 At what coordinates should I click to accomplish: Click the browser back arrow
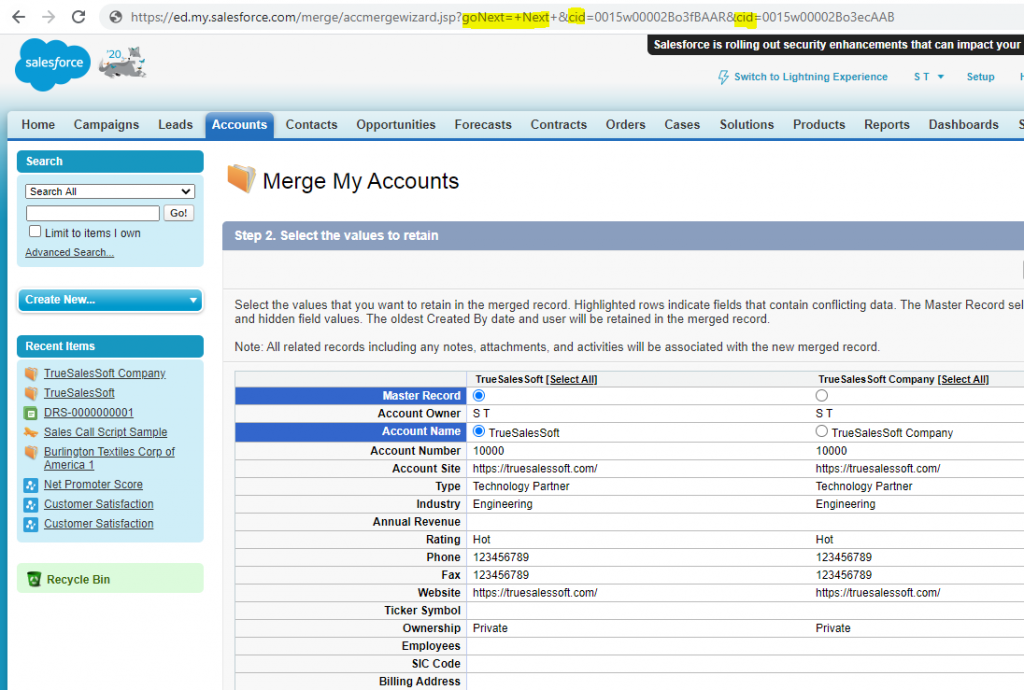[x=18, y=17]
